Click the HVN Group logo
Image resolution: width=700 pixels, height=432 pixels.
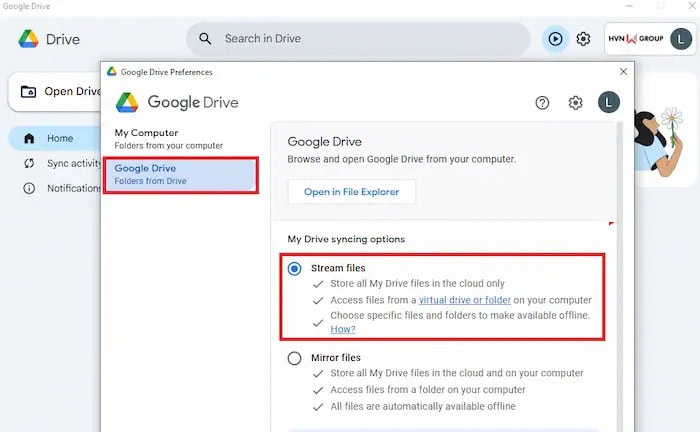634,40
